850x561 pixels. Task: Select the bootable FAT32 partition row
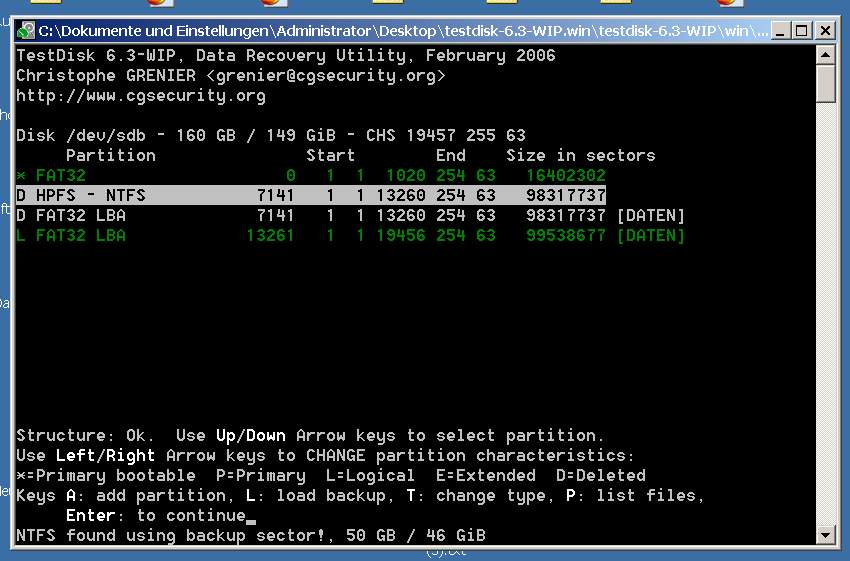tap(311, 175)
